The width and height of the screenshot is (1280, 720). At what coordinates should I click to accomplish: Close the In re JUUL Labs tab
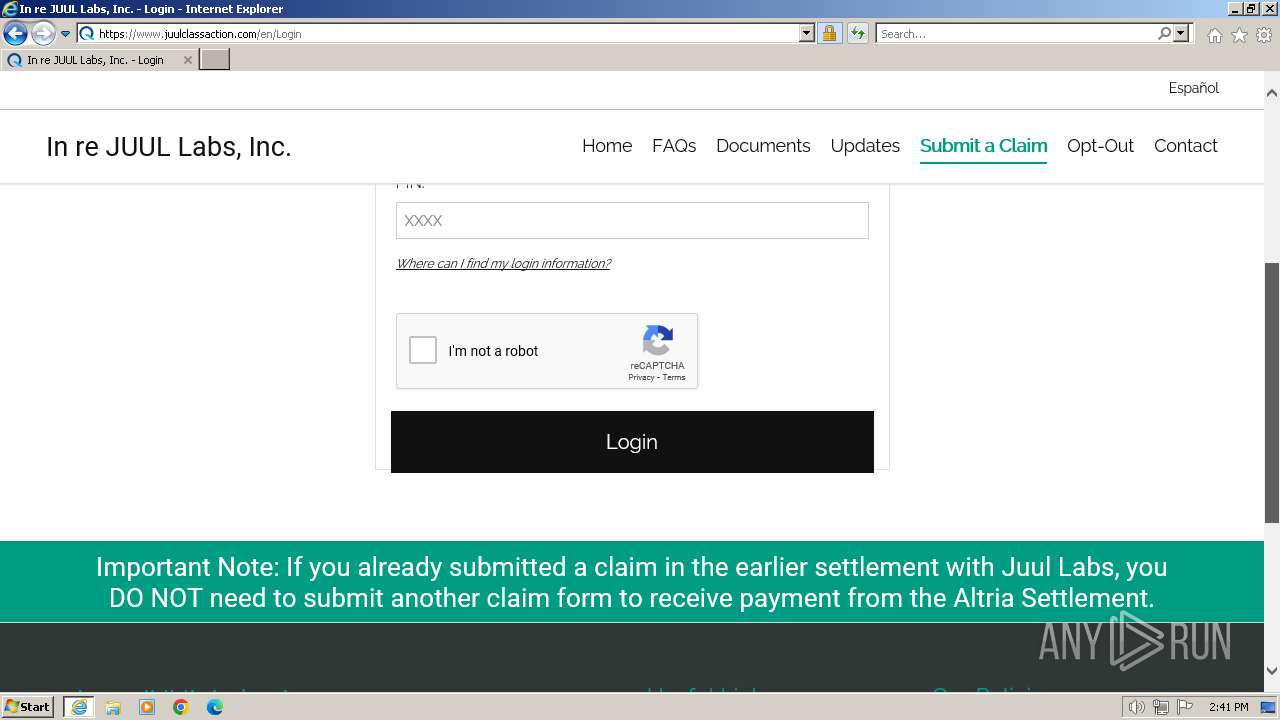click(x=187, y=60)
